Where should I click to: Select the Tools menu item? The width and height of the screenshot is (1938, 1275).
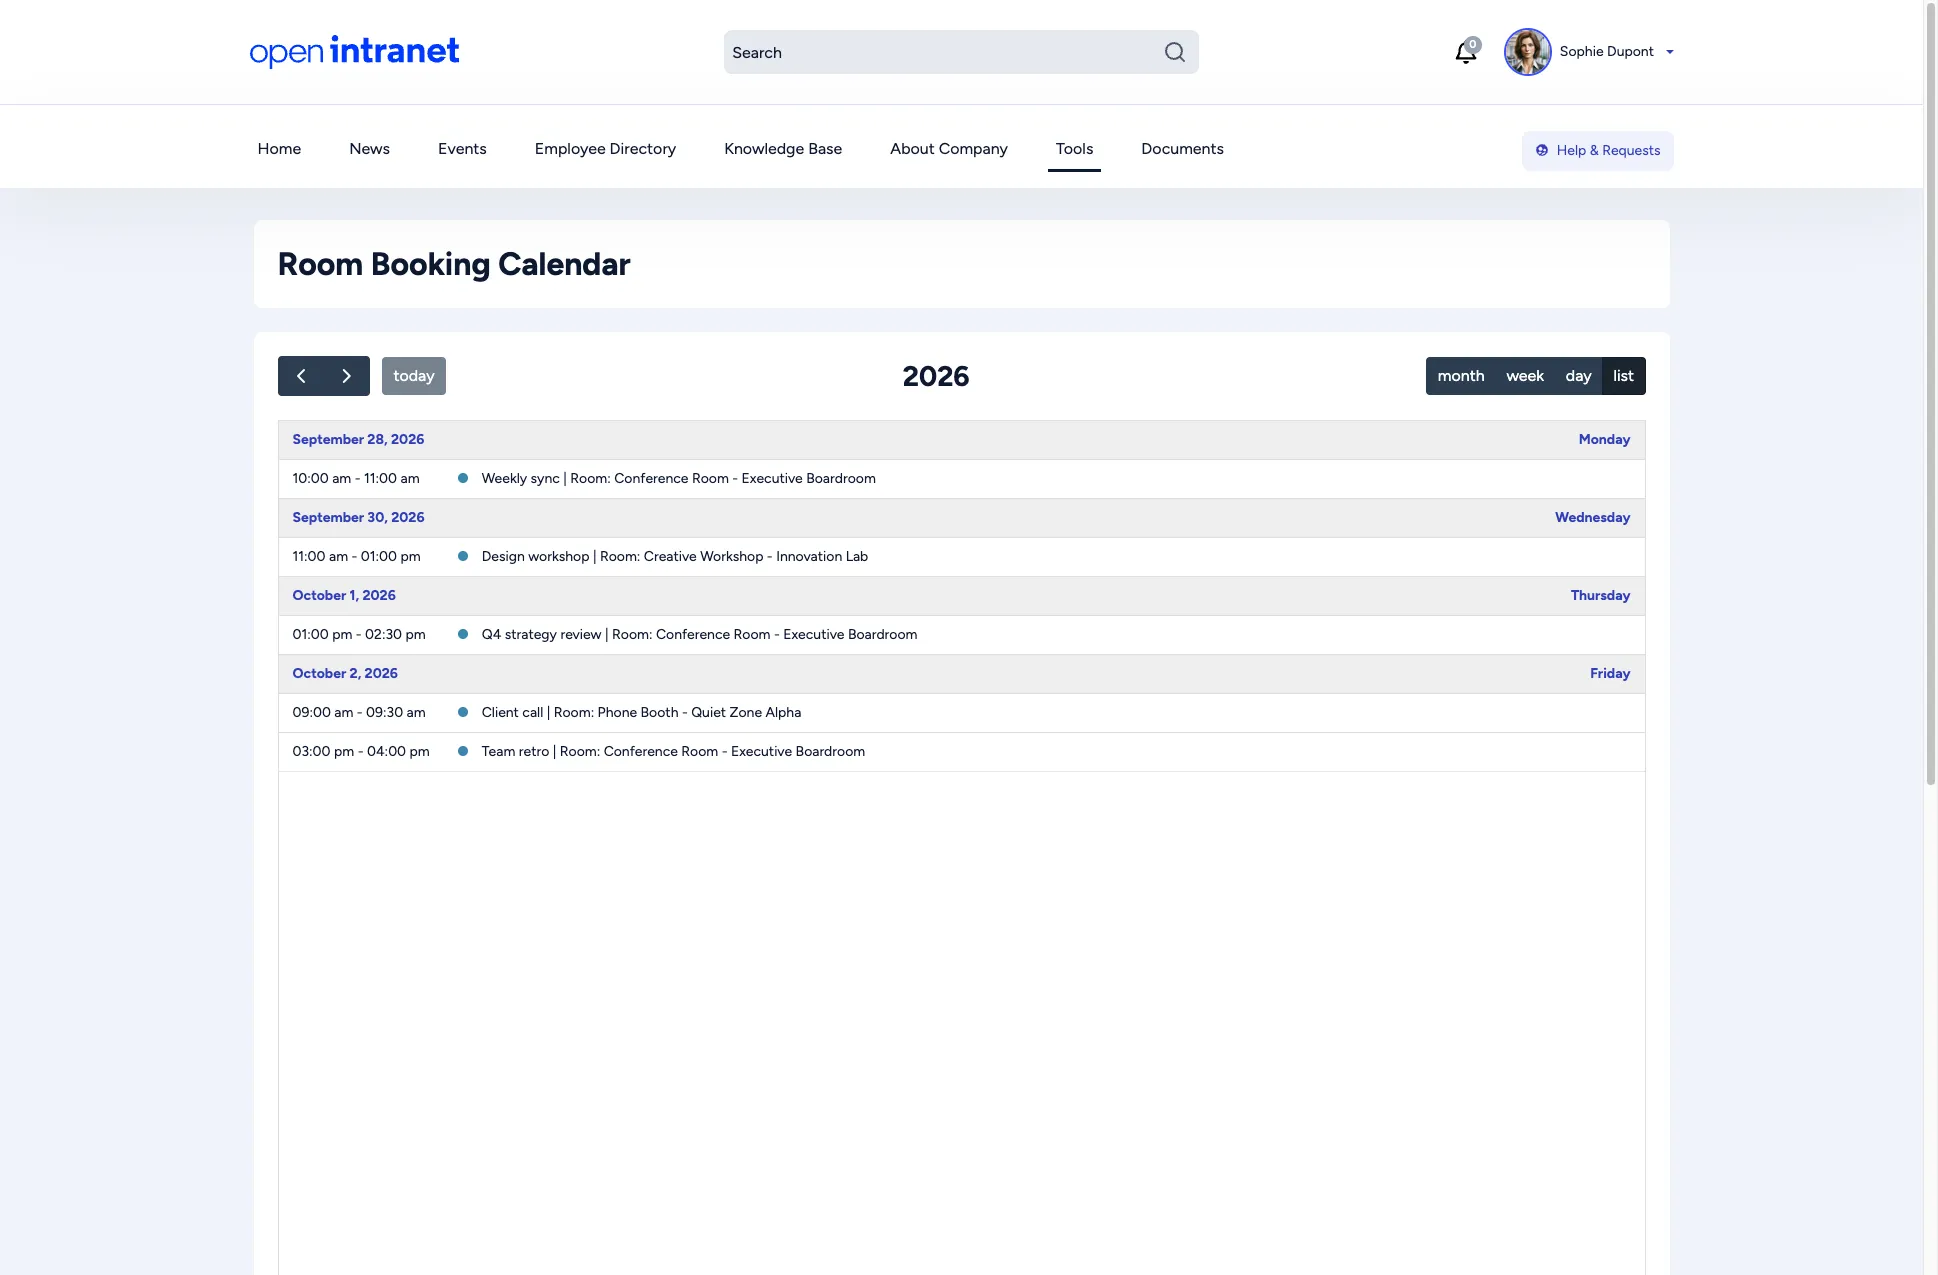(x=1074, y=149)
